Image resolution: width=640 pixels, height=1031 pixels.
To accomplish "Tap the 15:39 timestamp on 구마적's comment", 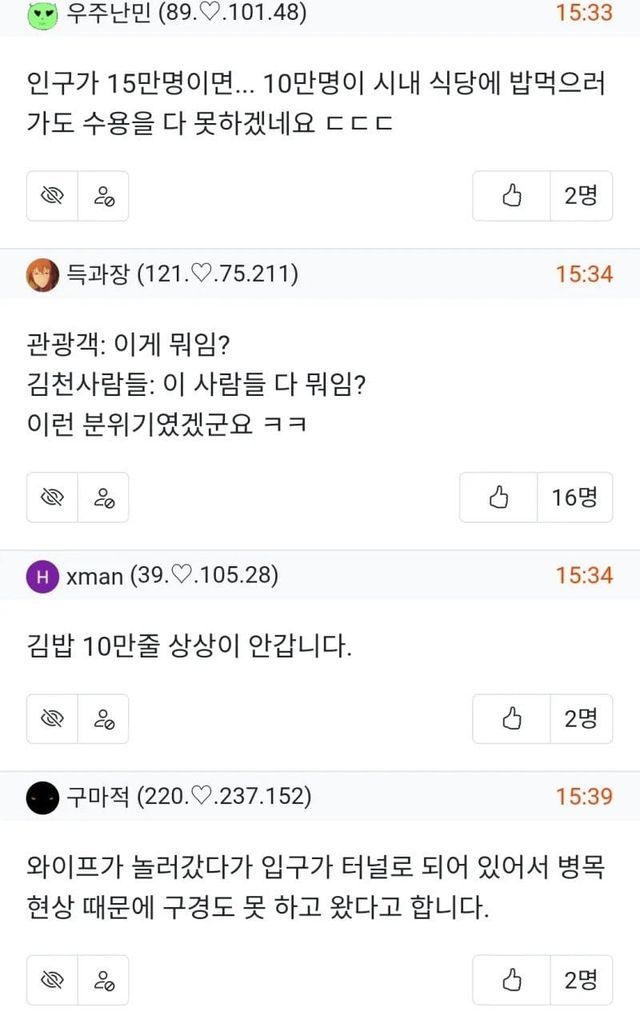I will click(x=584, y=797).
